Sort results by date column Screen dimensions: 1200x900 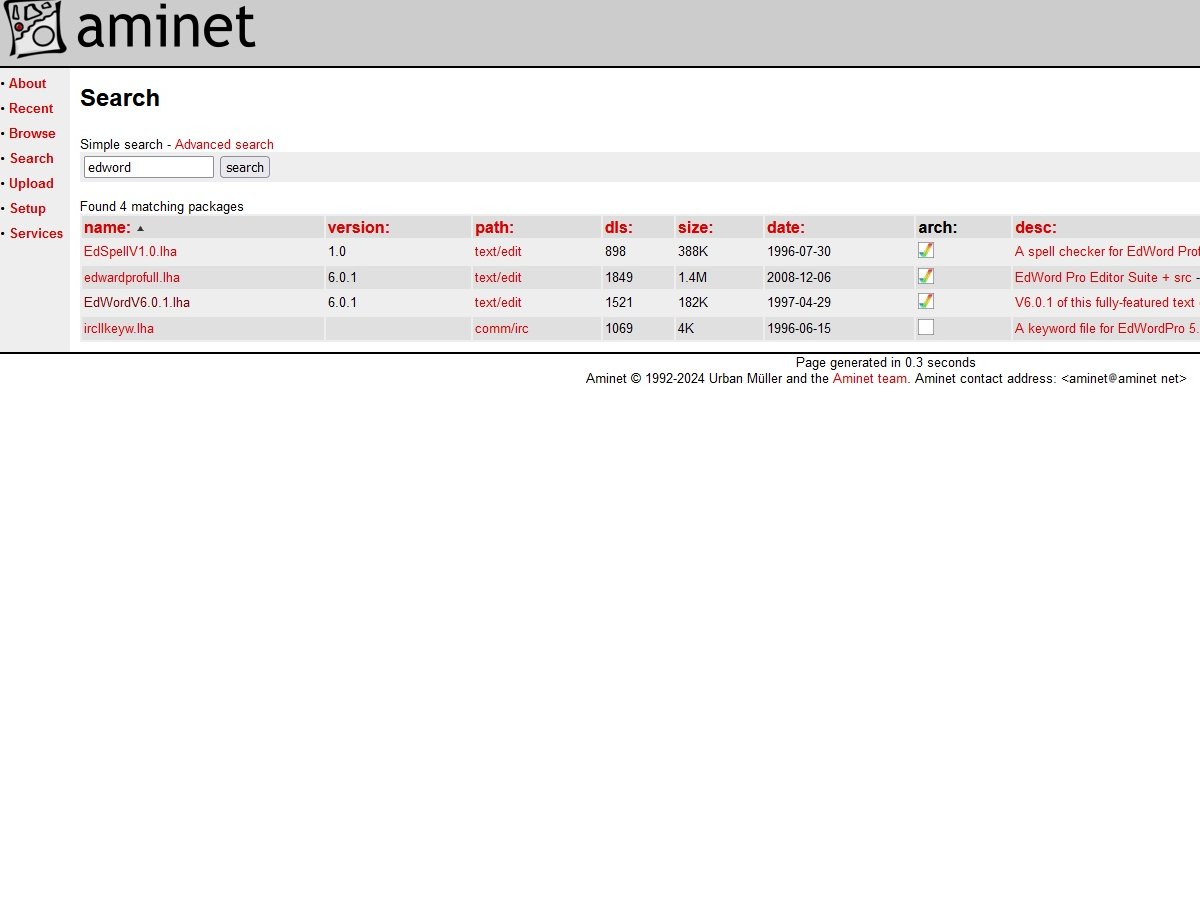pyautogui.click(x=785, y=227)
